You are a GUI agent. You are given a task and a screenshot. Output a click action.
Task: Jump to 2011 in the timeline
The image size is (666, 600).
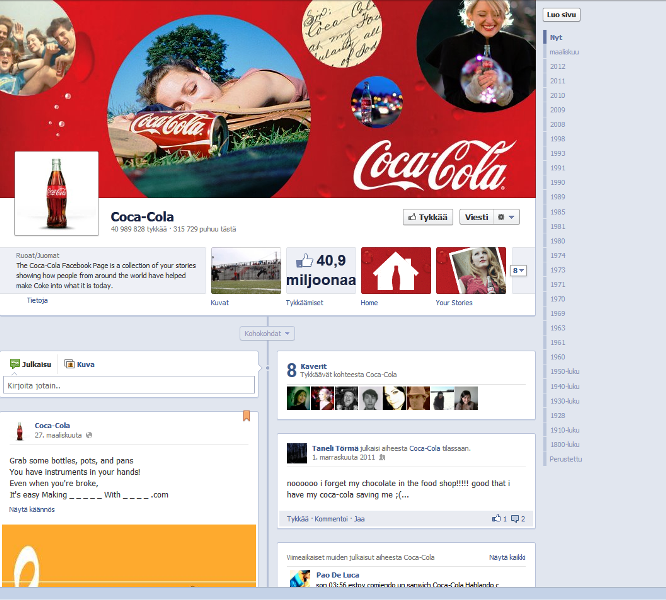click(558, 81)
